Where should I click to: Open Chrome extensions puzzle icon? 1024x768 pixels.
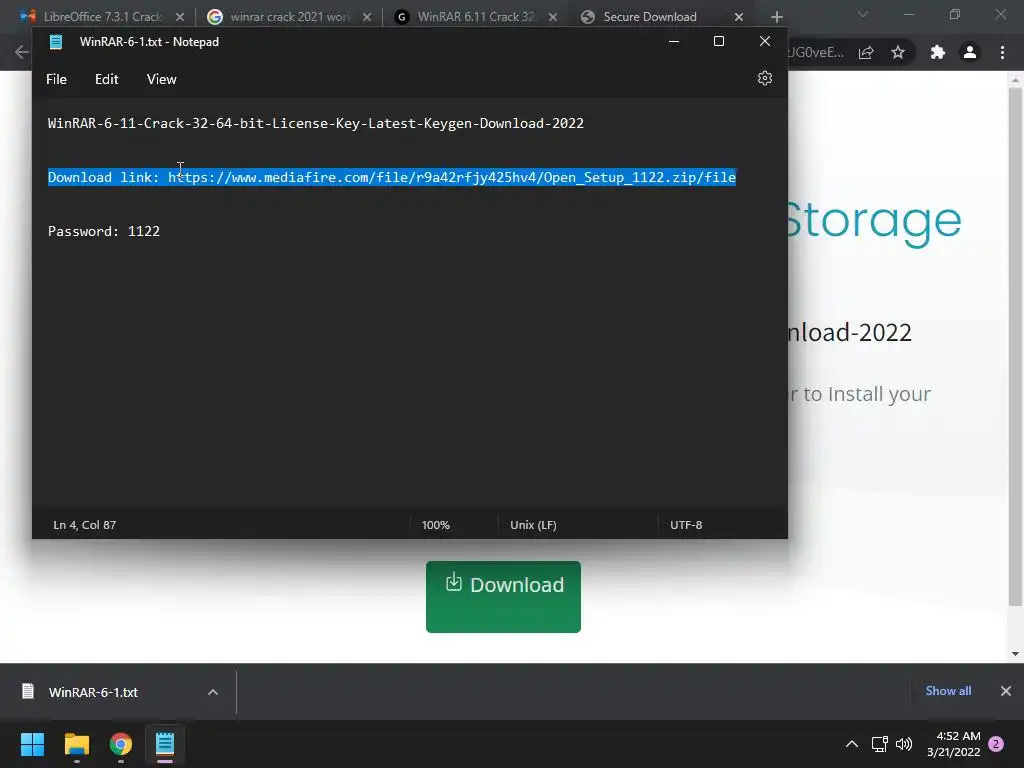(x=938, y=53)
